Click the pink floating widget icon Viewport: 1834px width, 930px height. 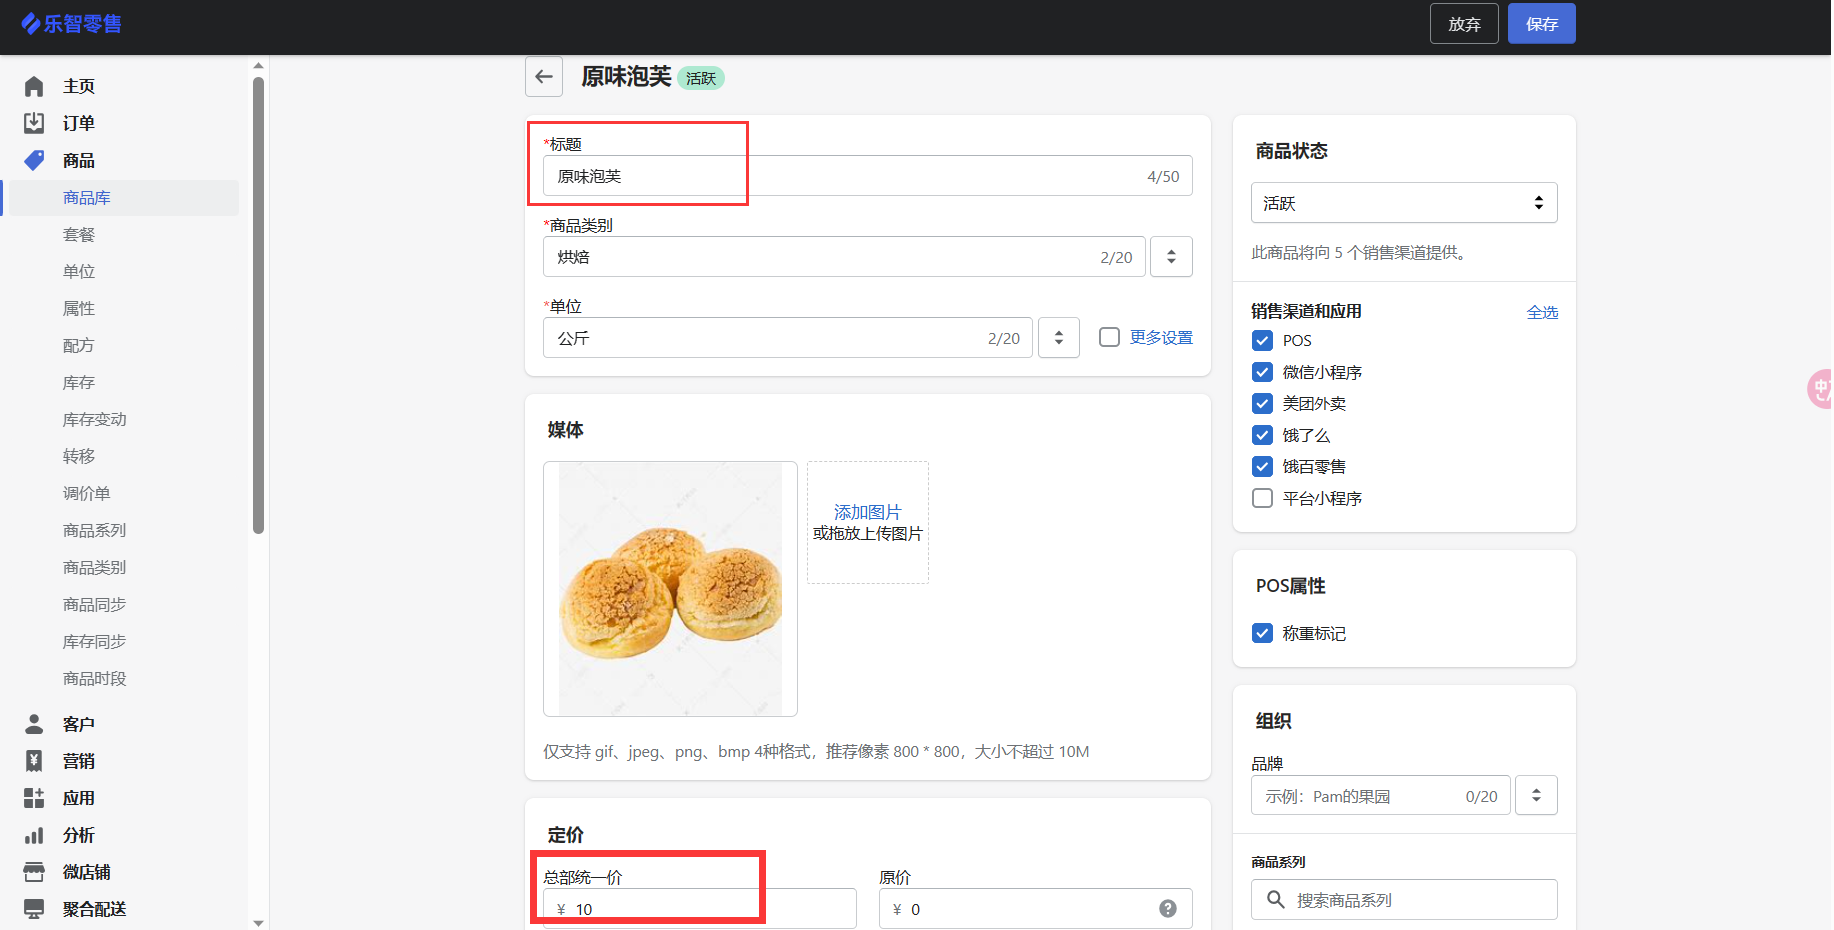pos(1820,389)
